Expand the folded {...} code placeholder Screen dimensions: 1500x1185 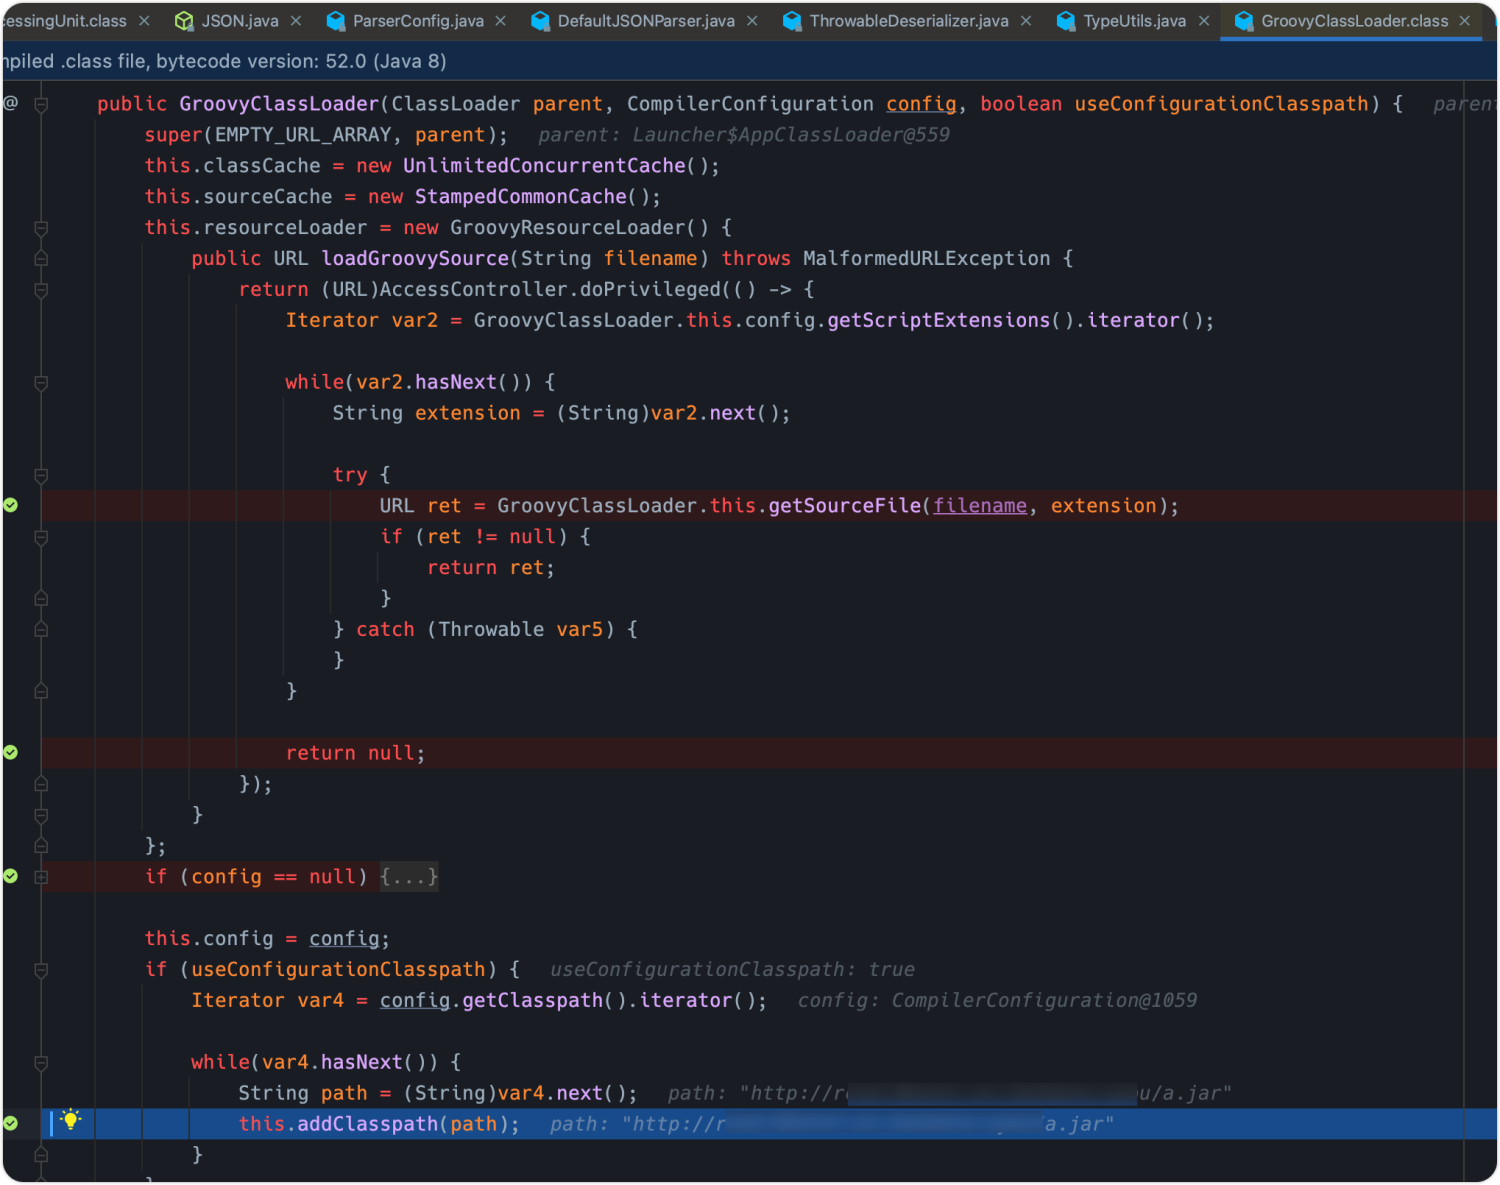pyautogui.click(x=409, y=877)
